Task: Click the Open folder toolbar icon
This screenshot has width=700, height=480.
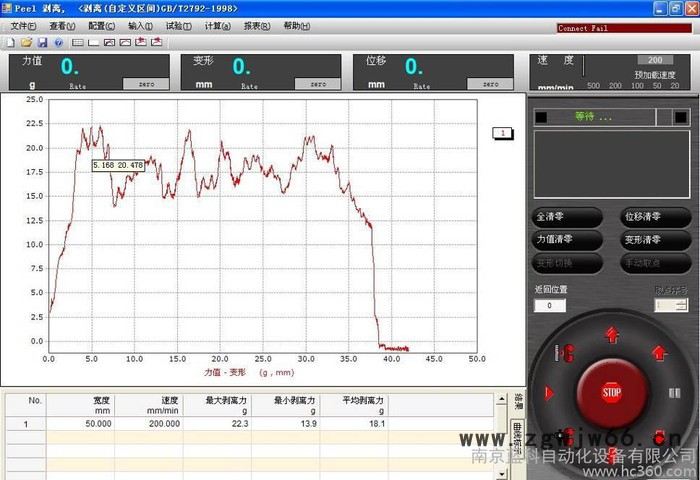Action: (x=26, y=43)
